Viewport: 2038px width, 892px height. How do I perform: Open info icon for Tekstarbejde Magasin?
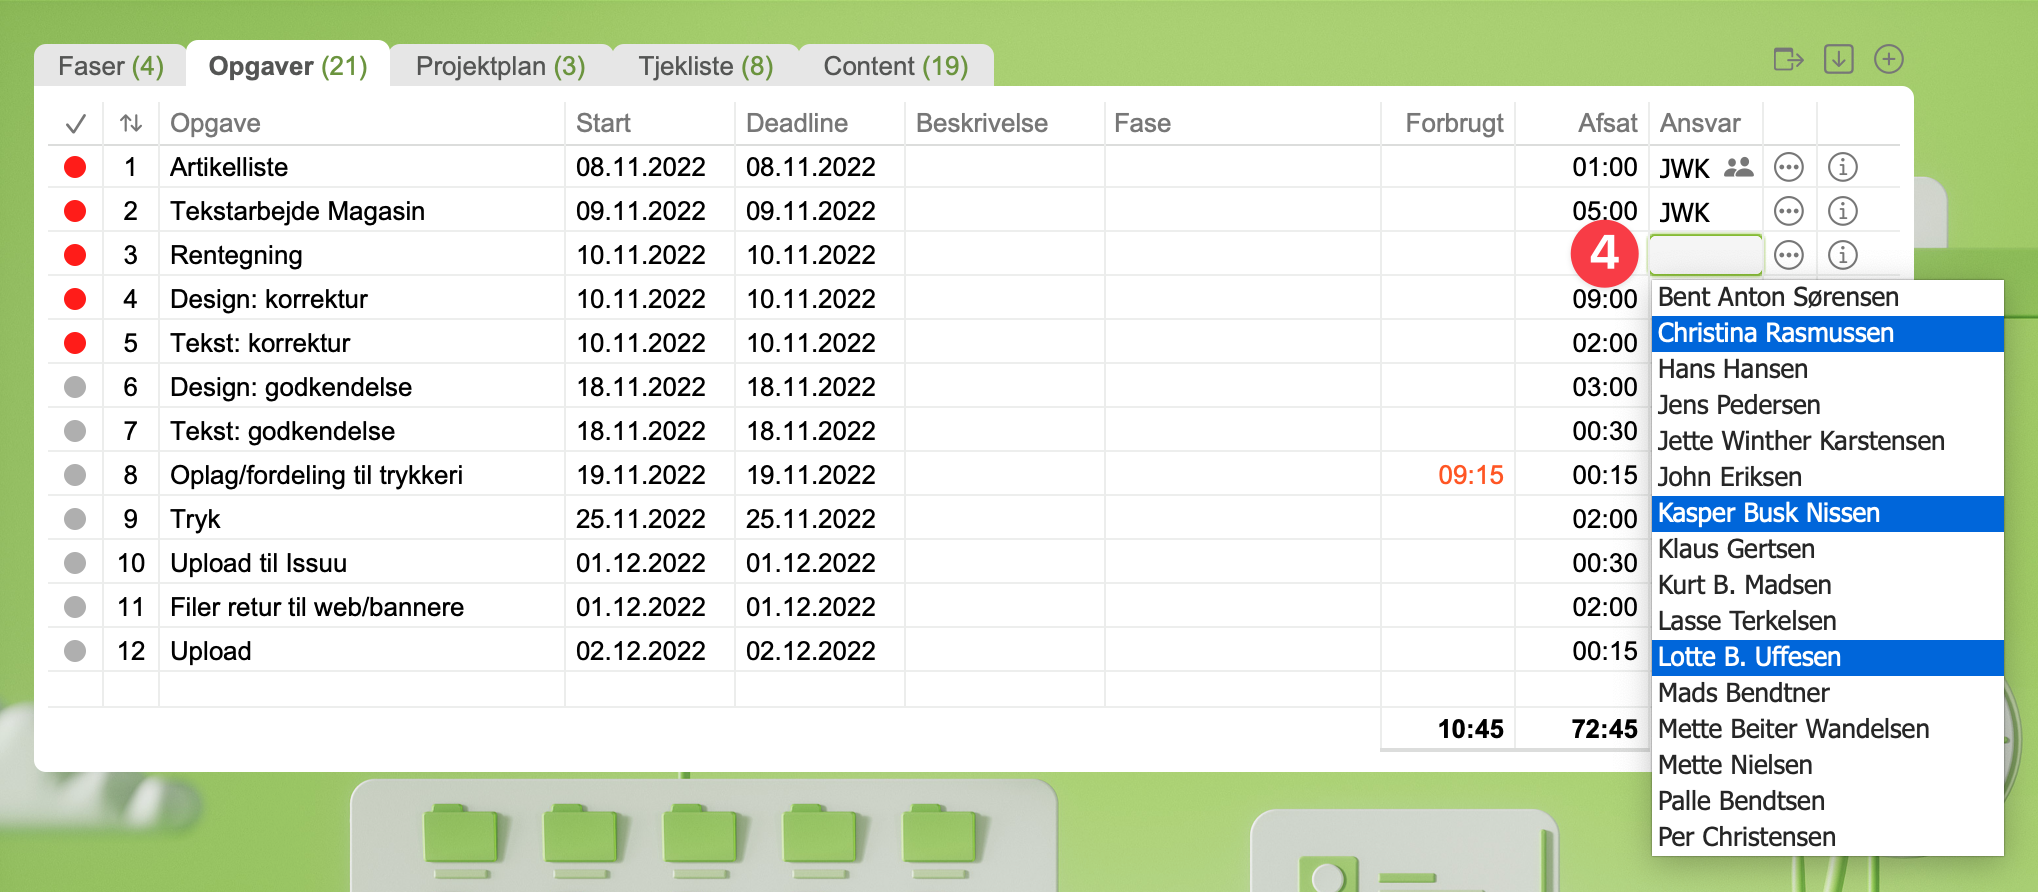pyautogui.click(x=1842, y=212)
